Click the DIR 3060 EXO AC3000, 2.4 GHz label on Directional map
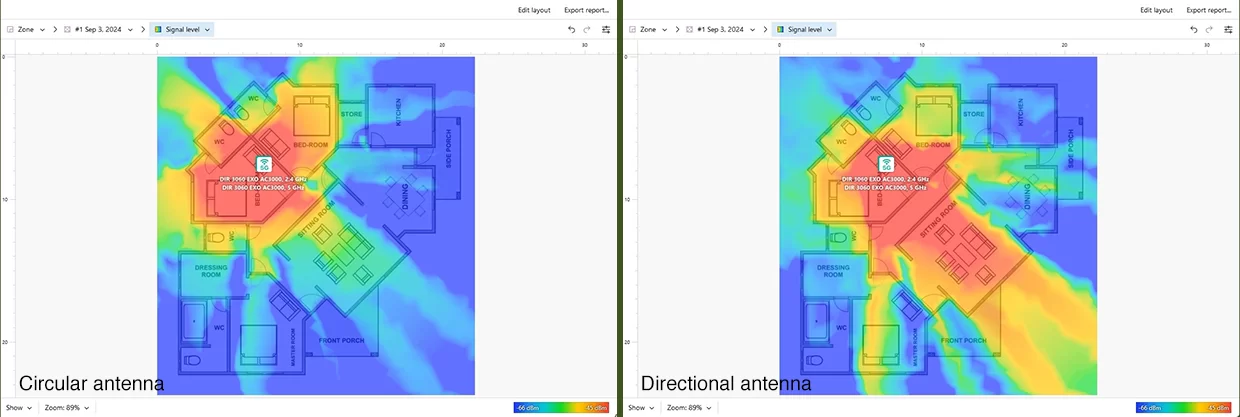 [x=886, y=179]
